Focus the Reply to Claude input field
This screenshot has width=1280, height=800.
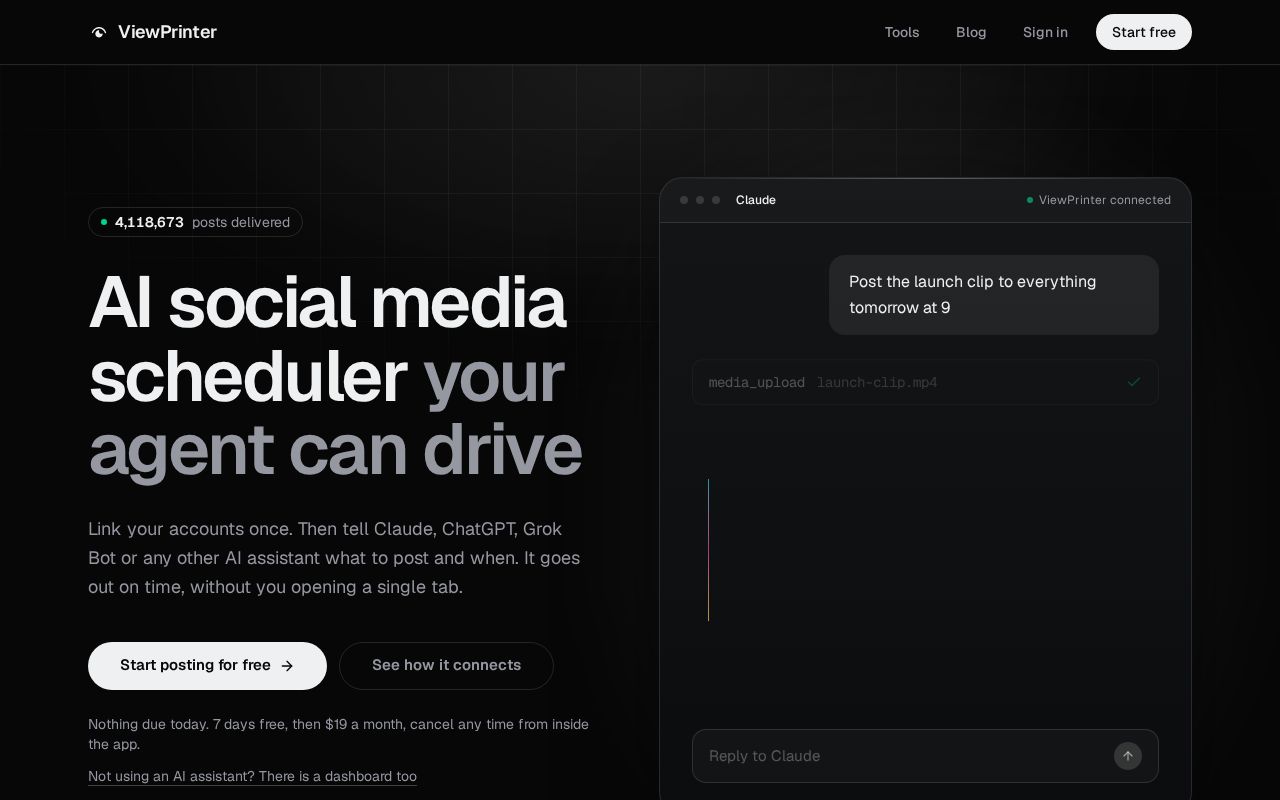pos(925,756)
